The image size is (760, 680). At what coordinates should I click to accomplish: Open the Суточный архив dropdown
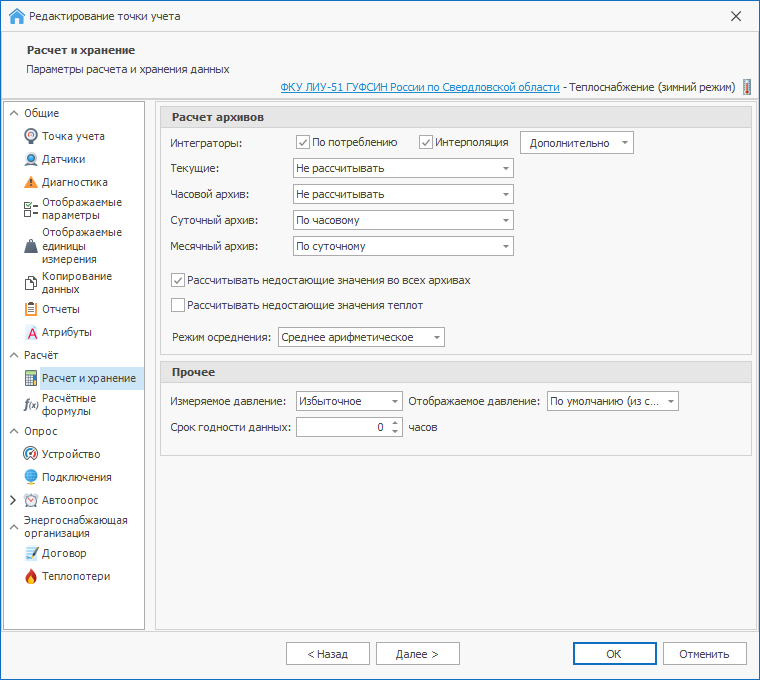click(x=403, y=220)
